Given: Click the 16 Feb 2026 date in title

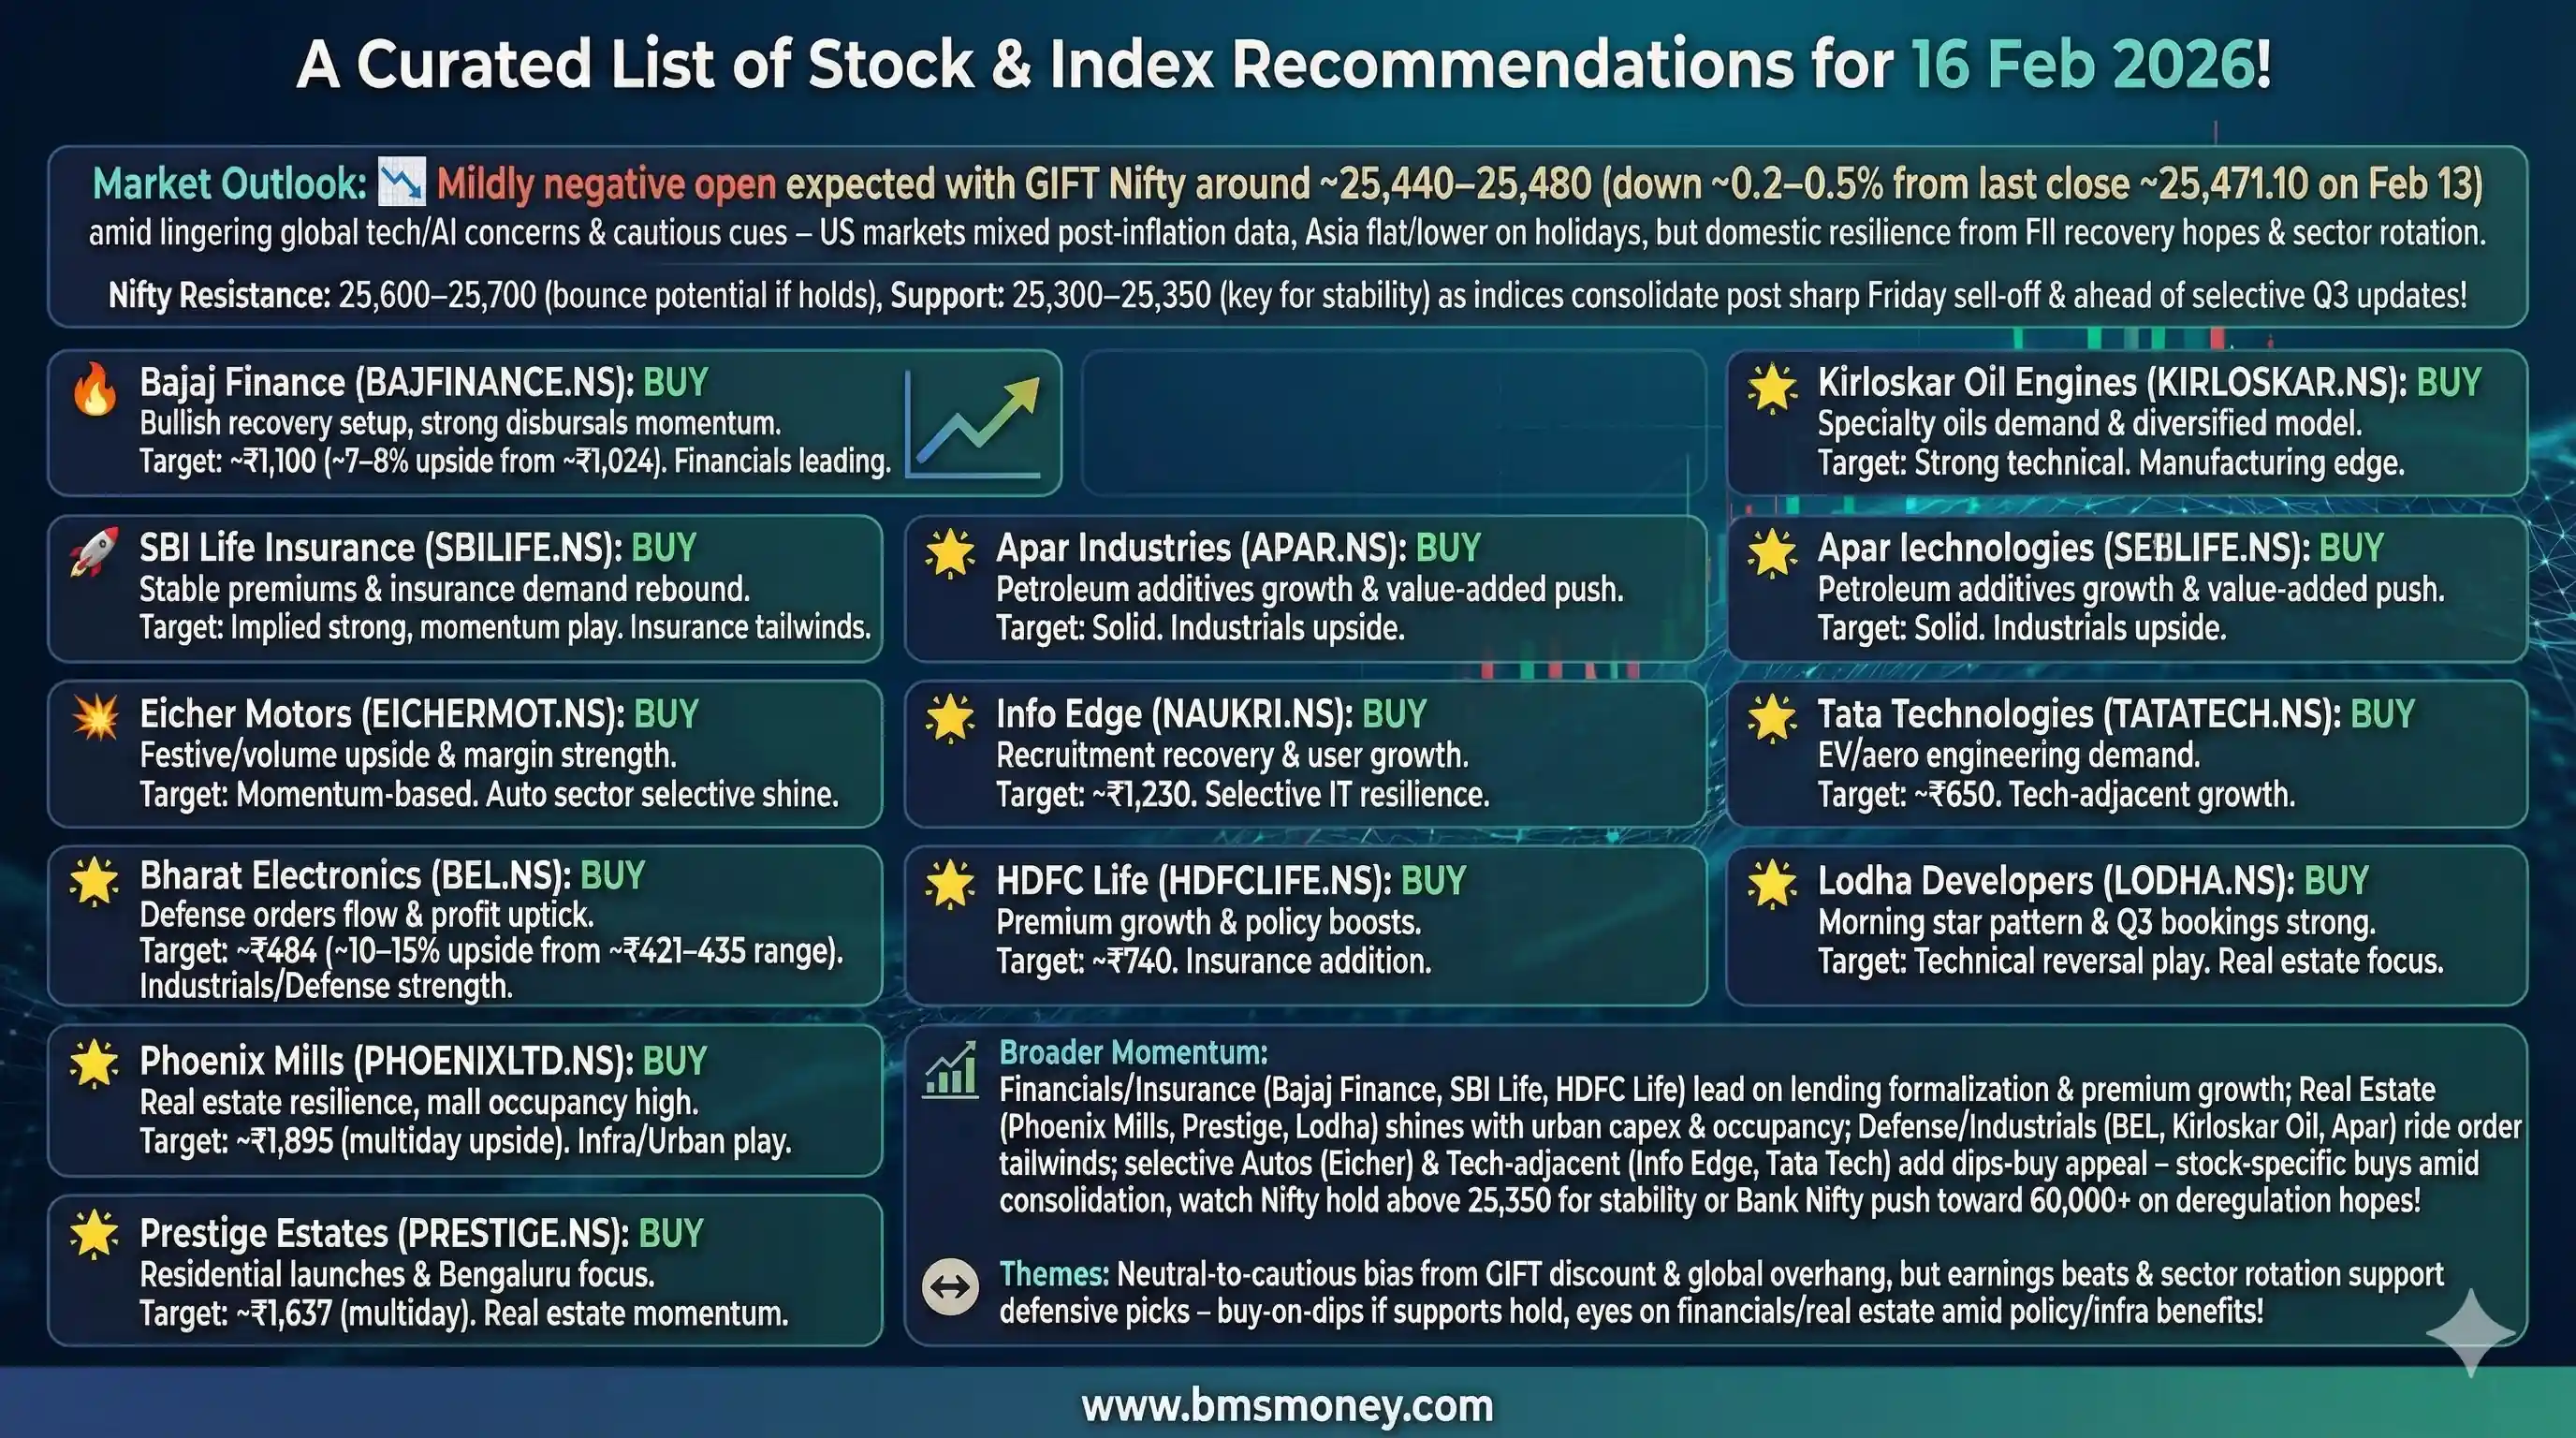Looking at the screenshot, I should tap(2082, 65).
